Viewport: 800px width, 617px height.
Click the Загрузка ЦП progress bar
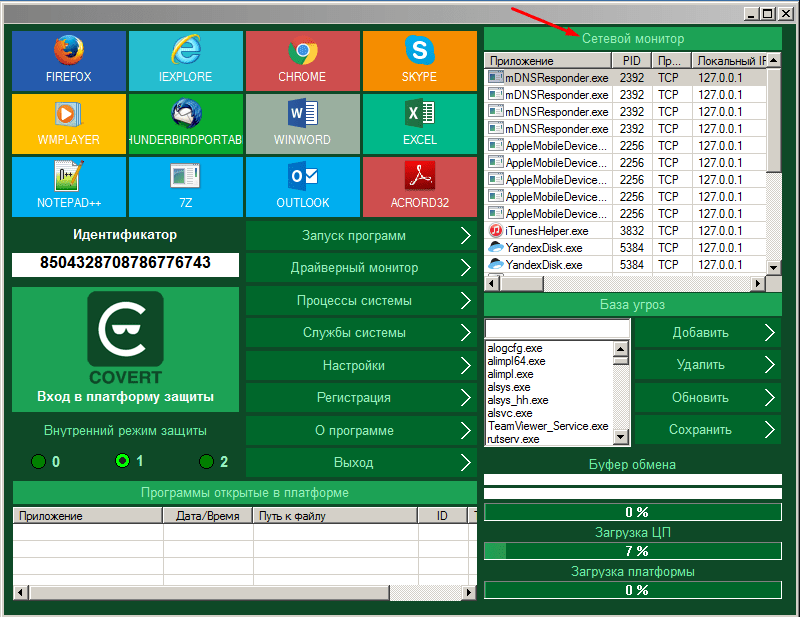[x=632, y=551]
